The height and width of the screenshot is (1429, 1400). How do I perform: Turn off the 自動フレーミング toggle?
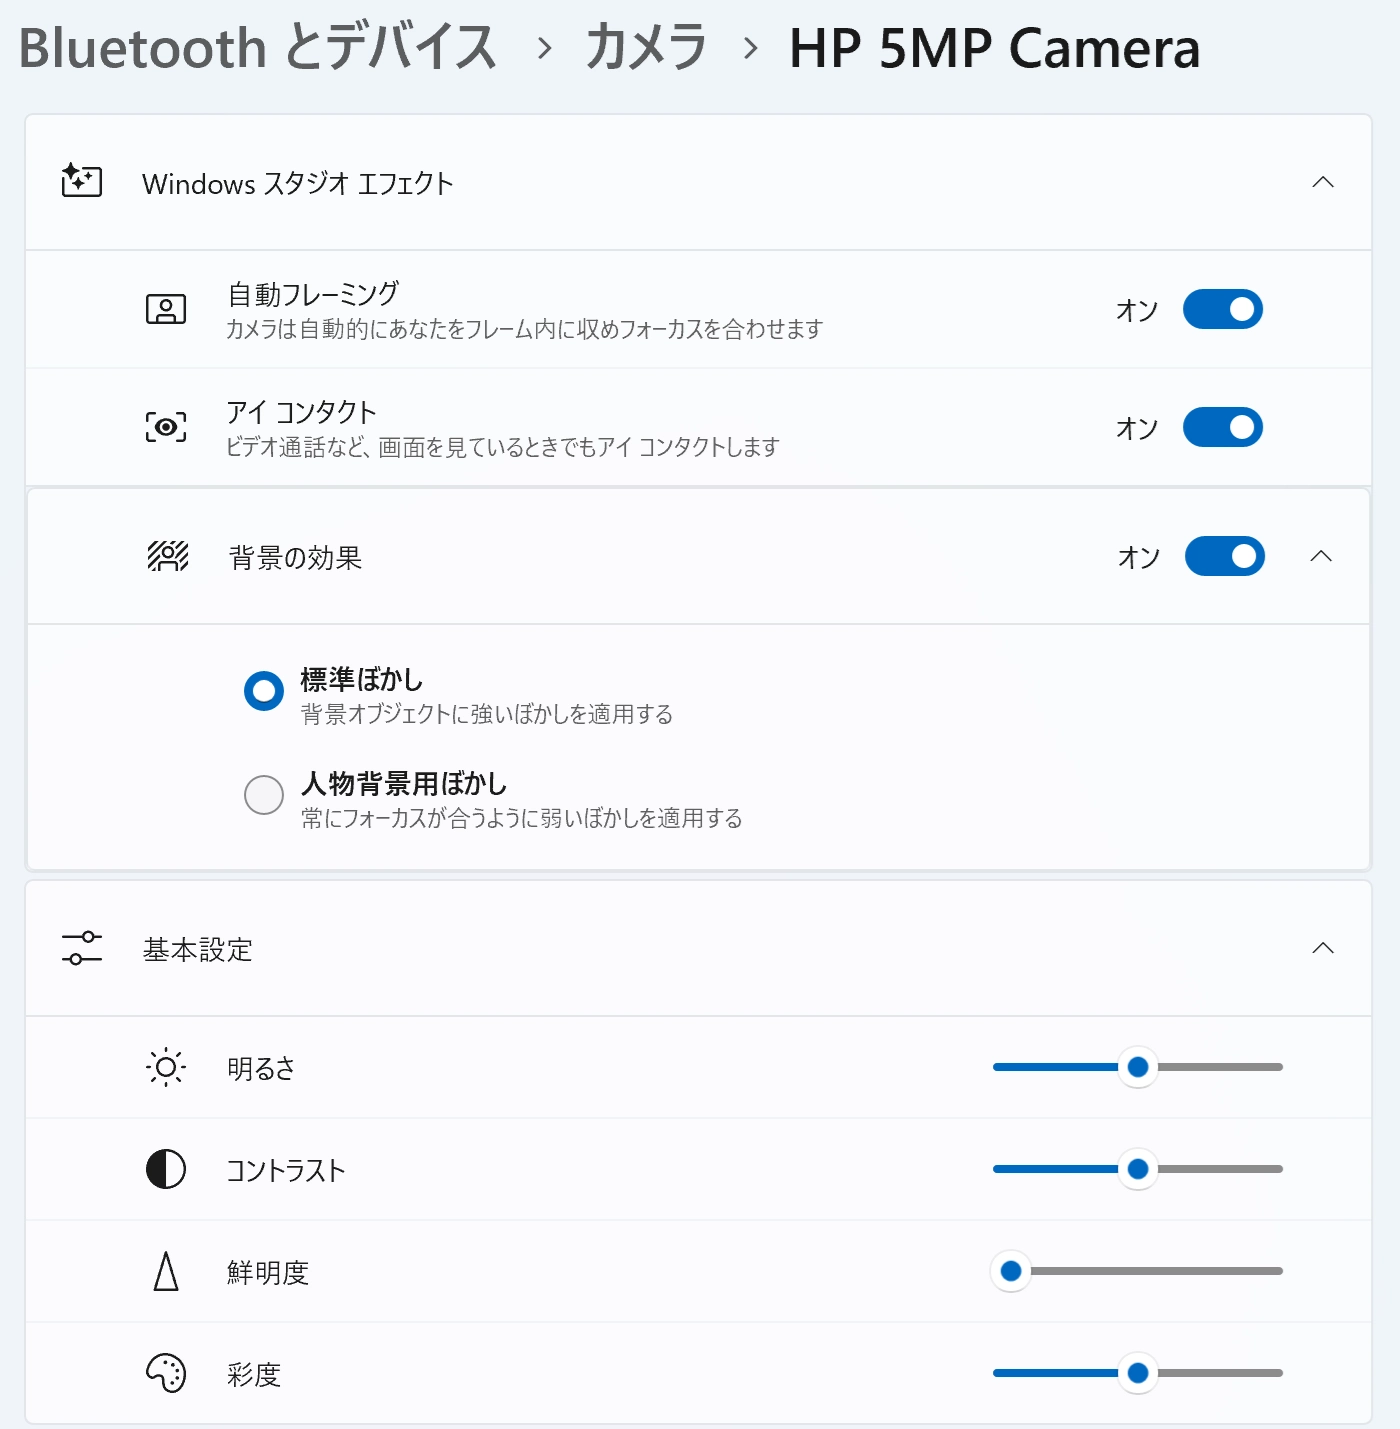[x=1223, y=309]
